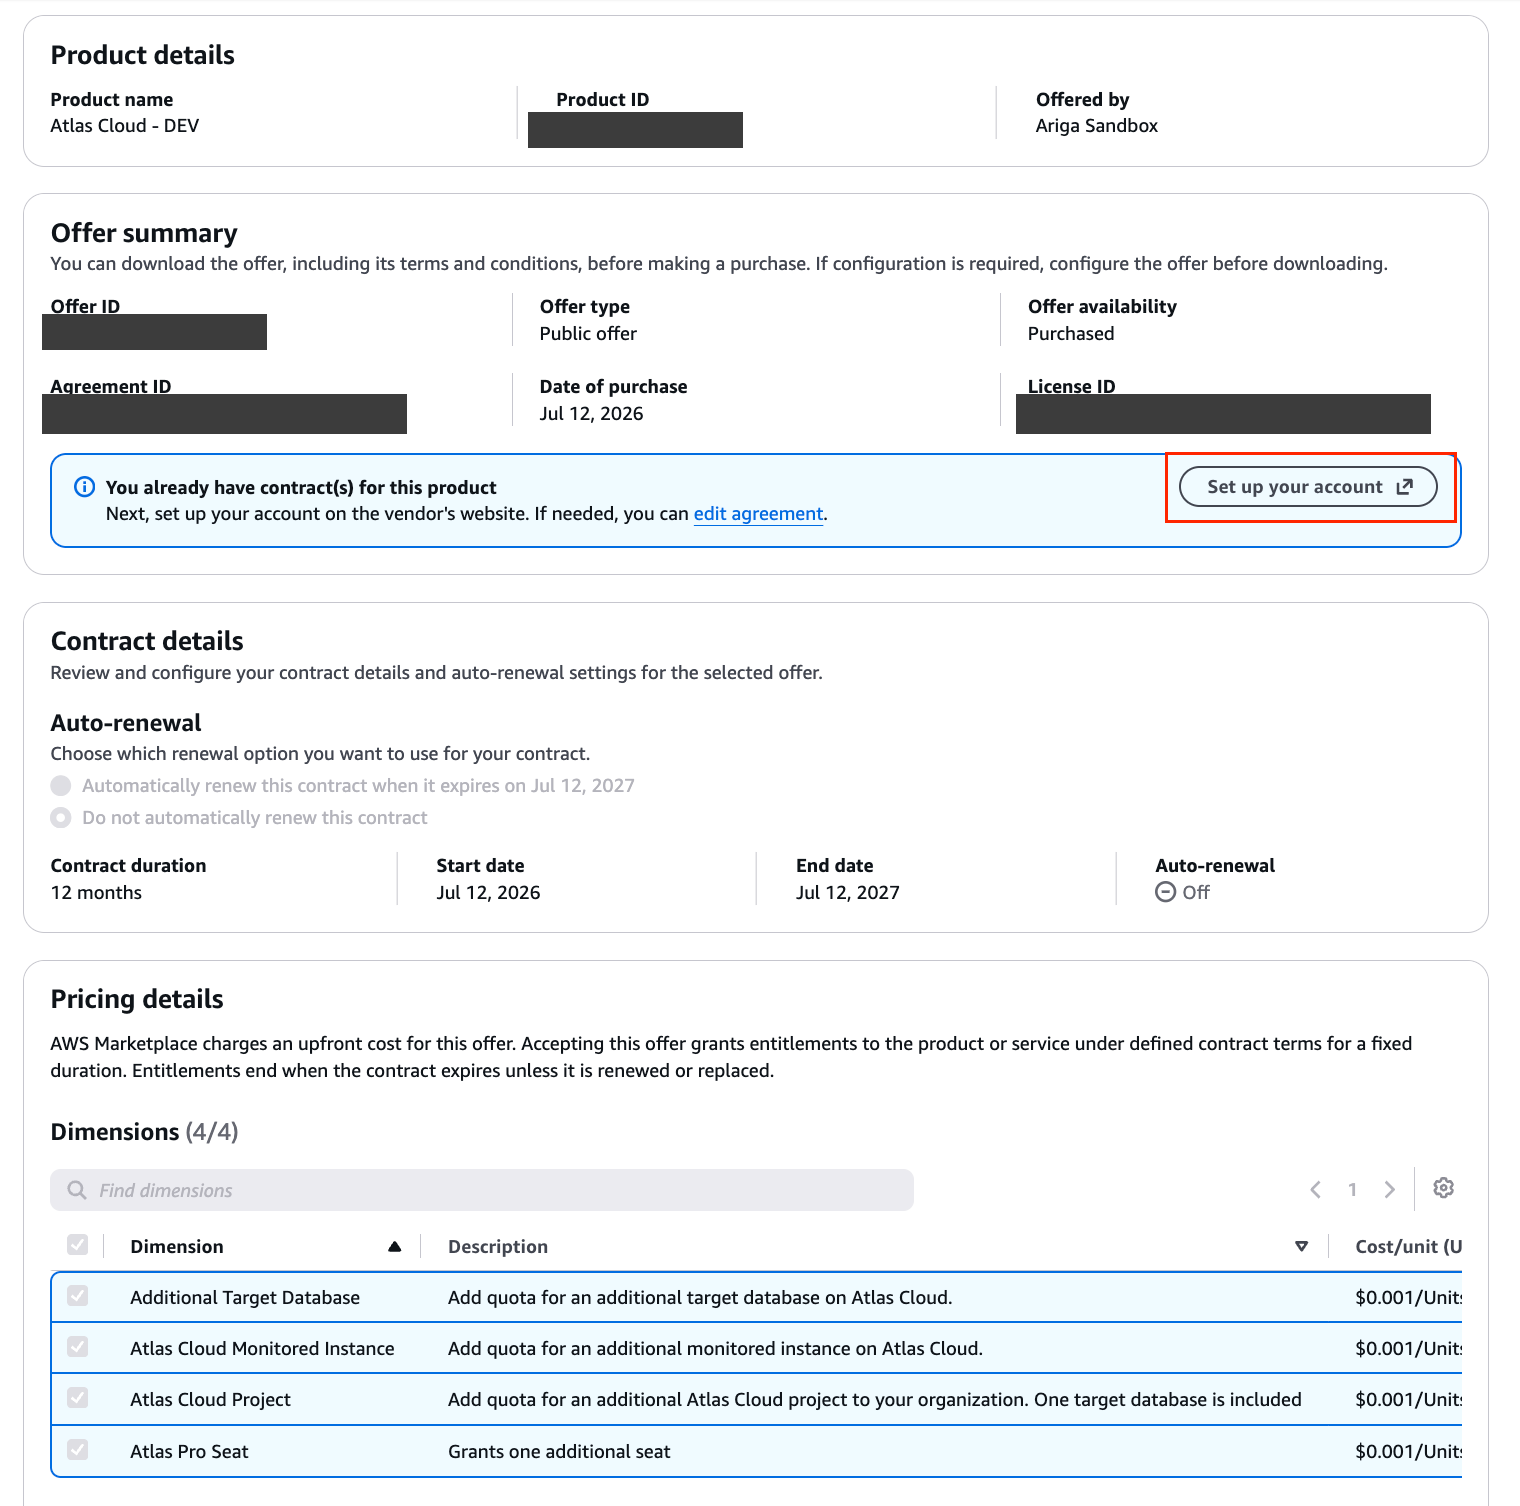The width and height of the screenshot is (1520, 1506).
Task: Click the Additional Target Database $0.001 cost cell
Action: [x=1408, y=1297]
